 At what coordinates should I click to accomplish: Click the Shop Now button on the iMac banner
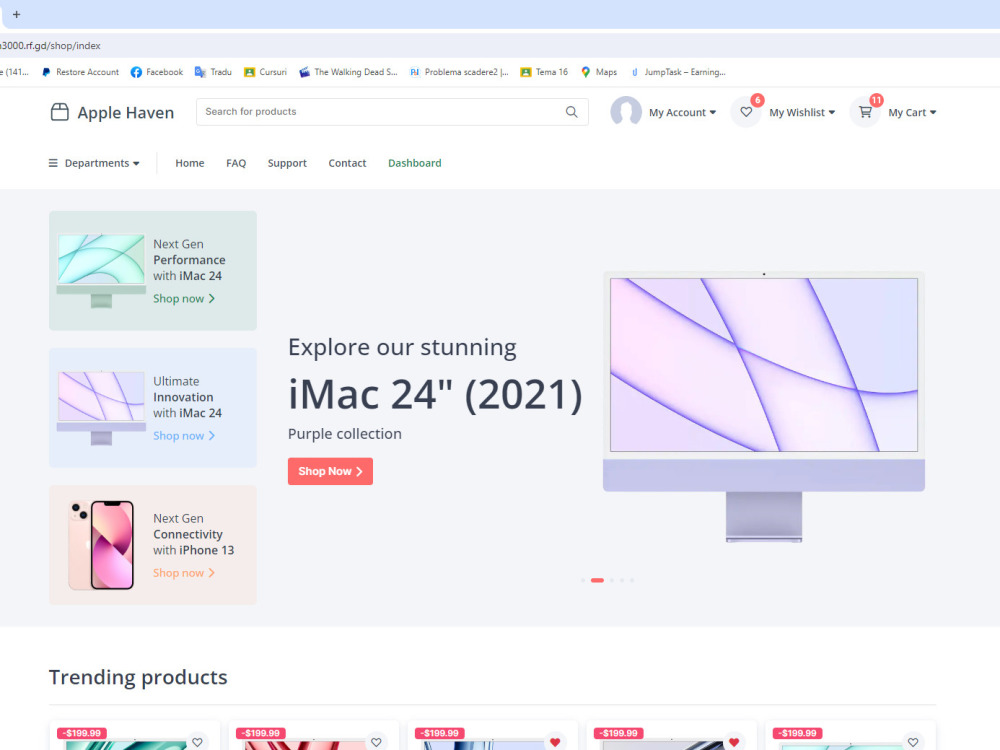tap(330, 471)
